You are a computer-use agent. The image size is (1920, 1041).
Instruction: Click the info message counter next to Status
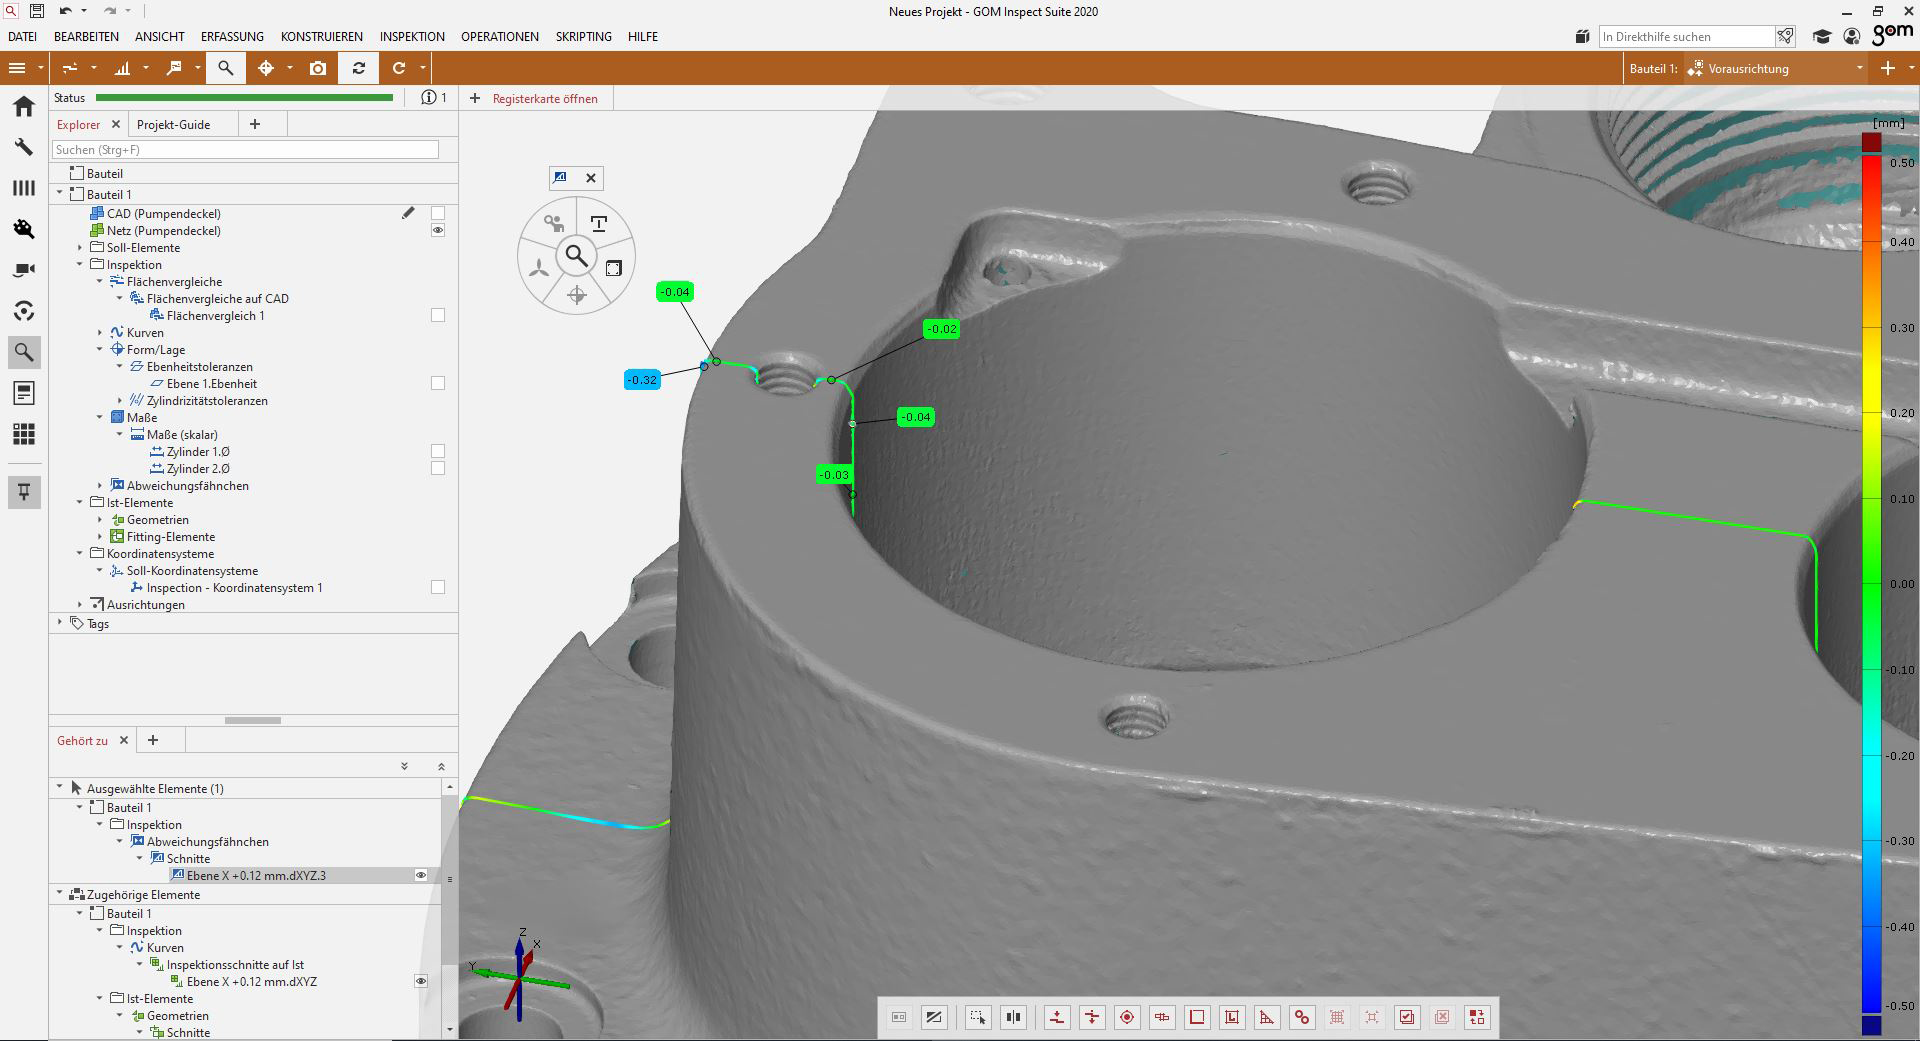point(434,97)
